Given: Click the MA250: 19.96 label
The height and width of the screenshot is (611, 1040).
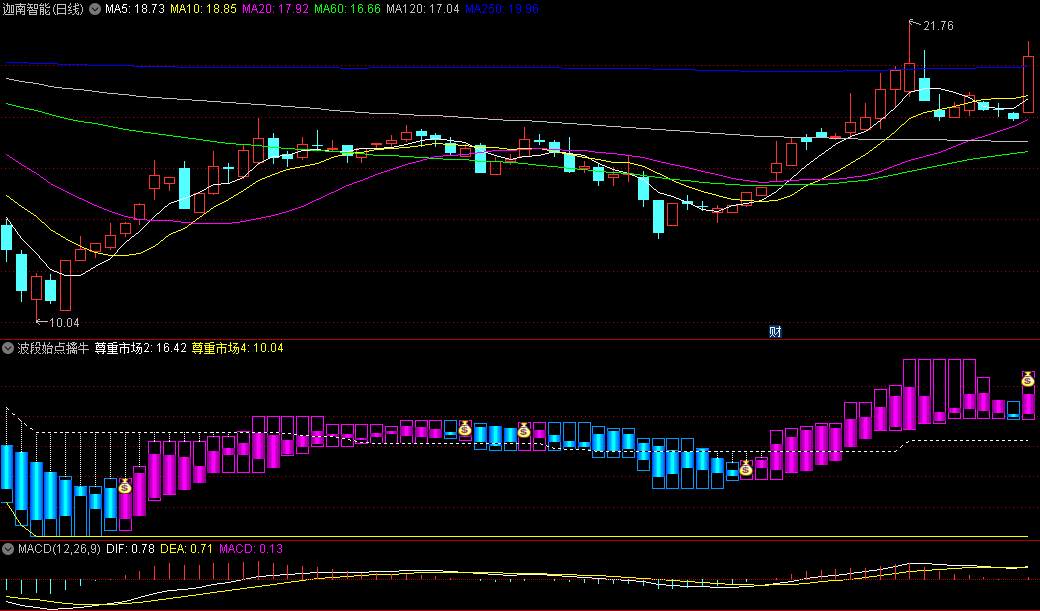Looking at the screenshot, I should 501,9.
